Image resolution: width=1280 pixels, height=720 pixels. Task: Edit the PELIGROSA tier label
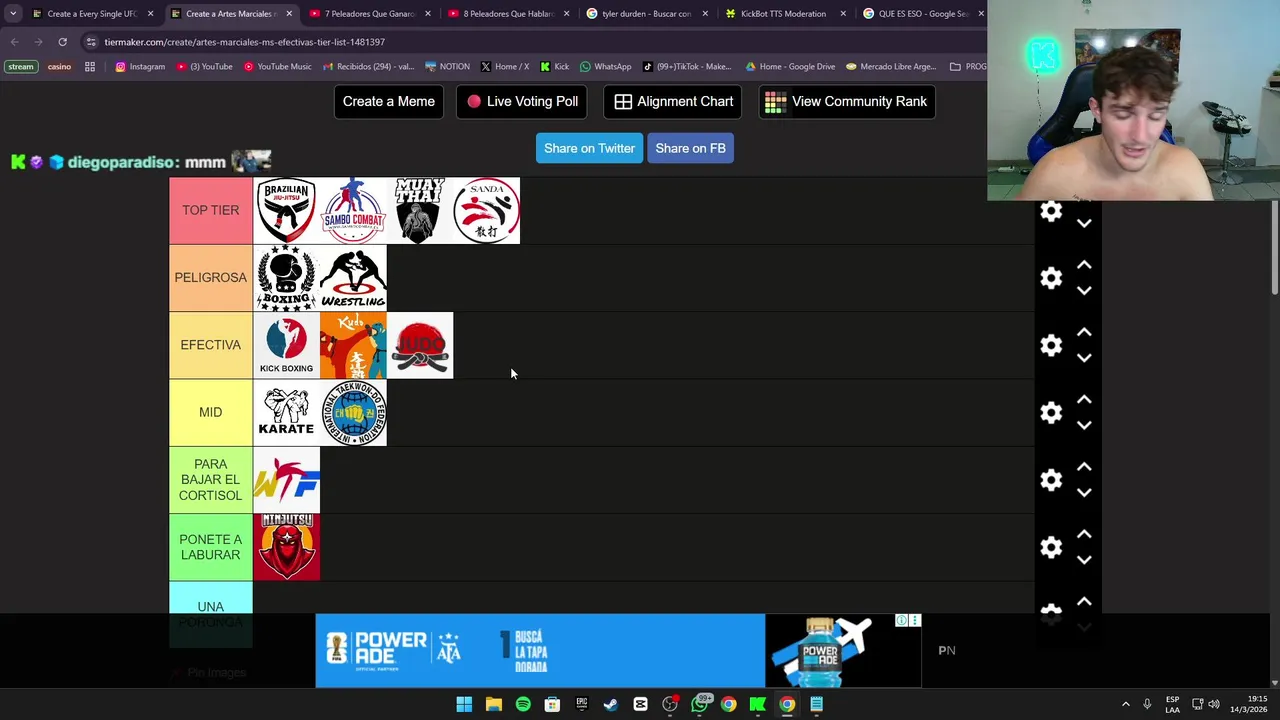coord(210,278)
